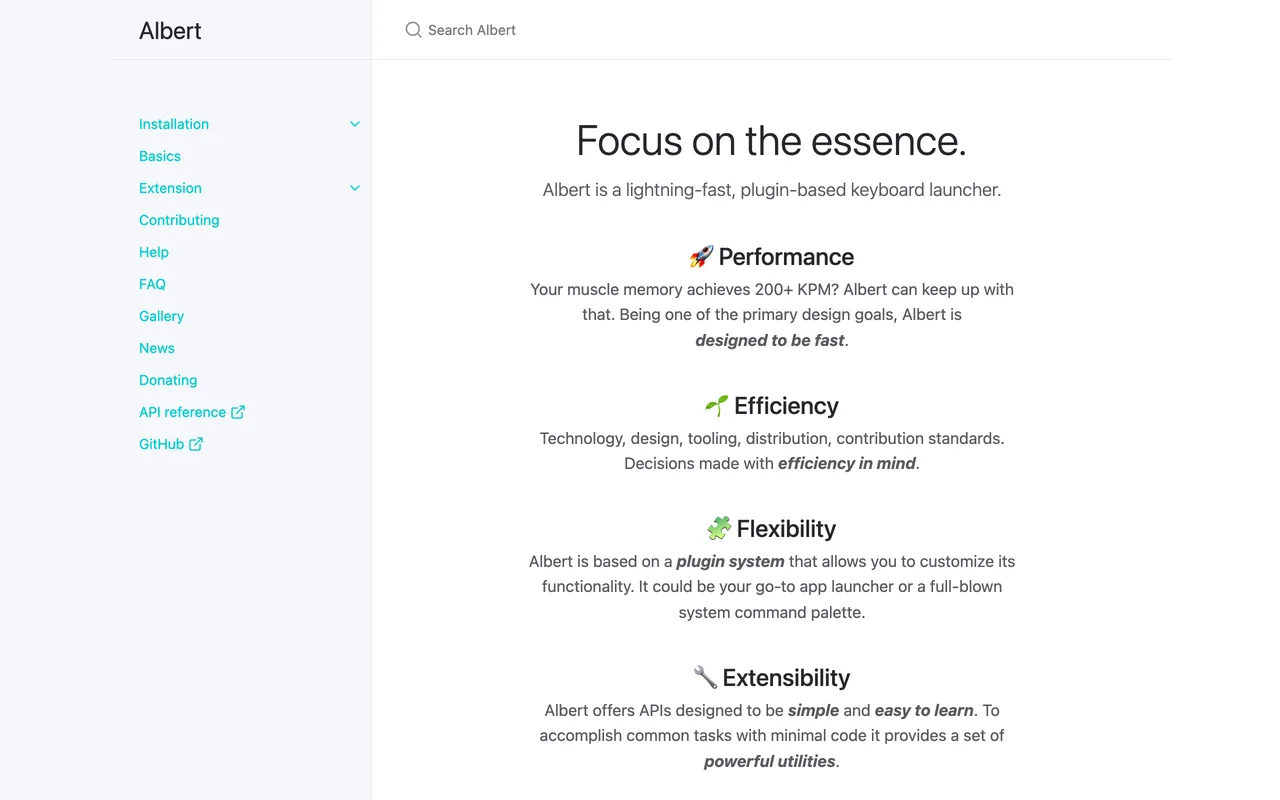Navigate to the Help page
The width and height of the screenshot is (1280, 800).
point(154,252)
